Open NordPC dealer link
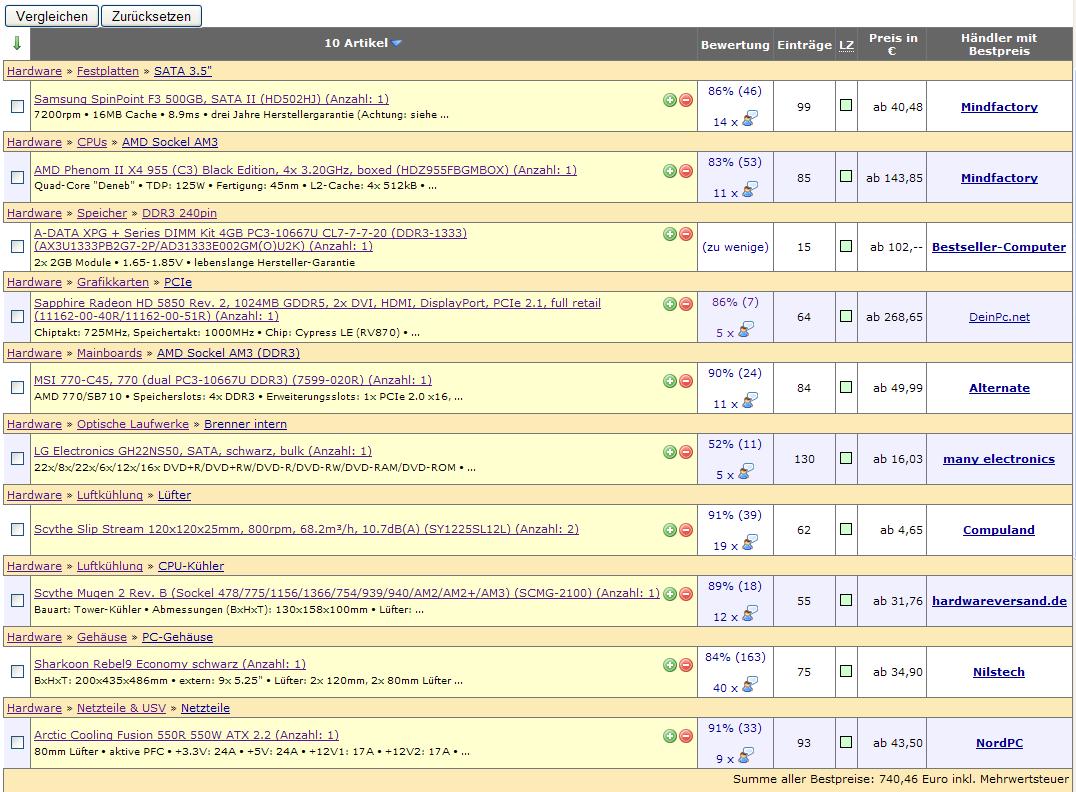Viewport: 1076px width, 792px height. pos(999,743)
